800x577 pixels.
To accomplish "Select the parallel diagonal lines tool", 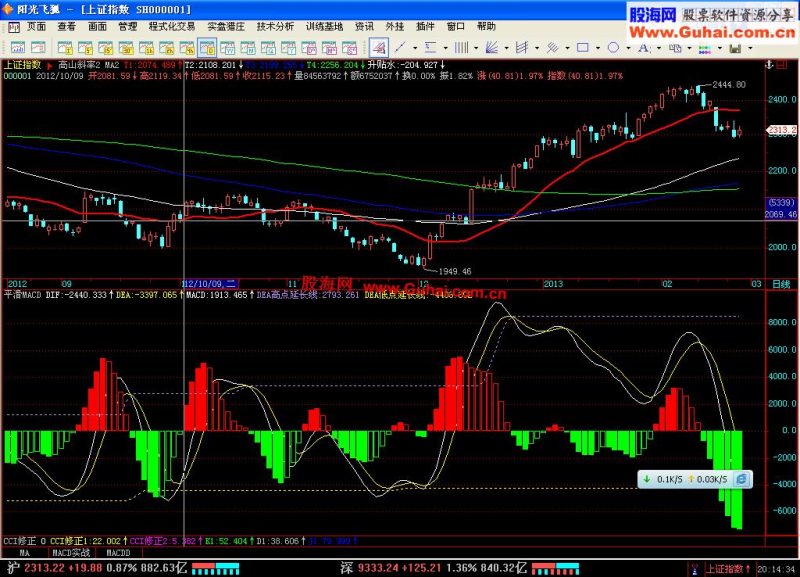I will (553, 47).
